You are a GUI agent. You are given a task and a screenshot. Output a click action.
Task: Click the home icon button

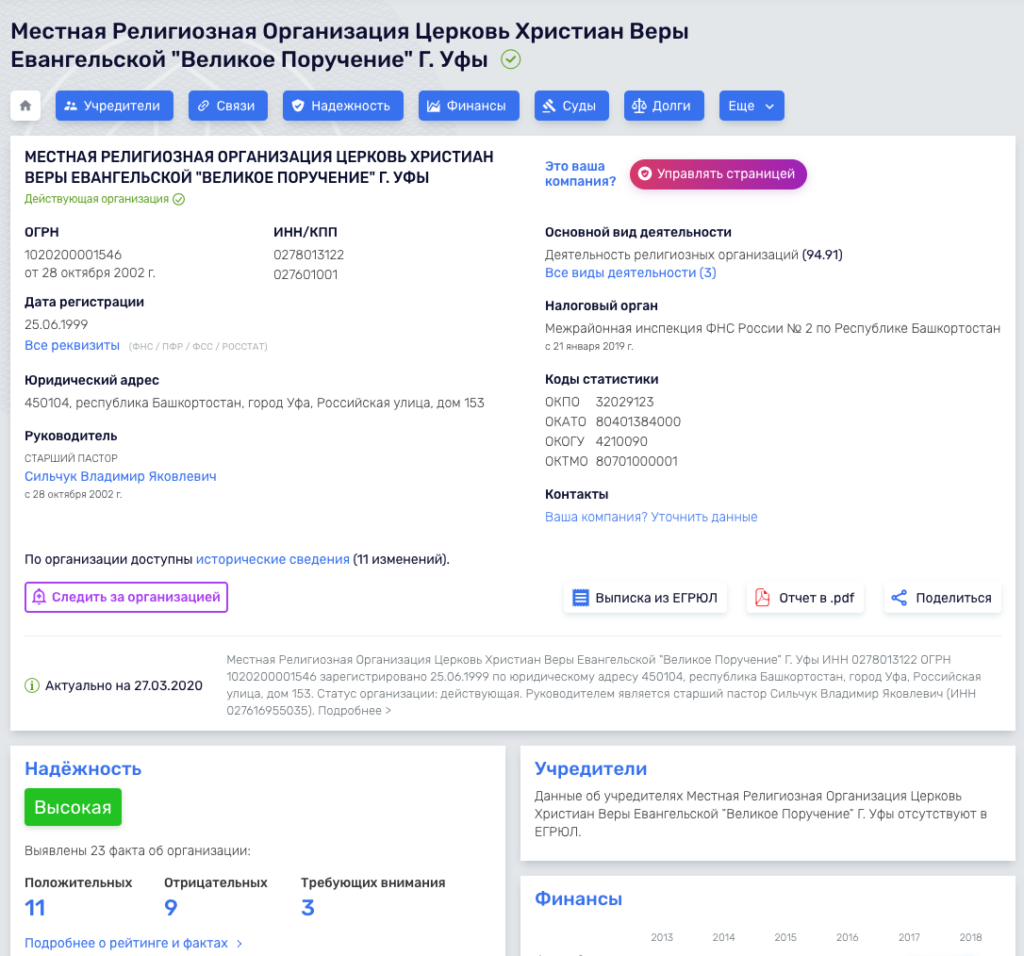(x=25, y=106)
